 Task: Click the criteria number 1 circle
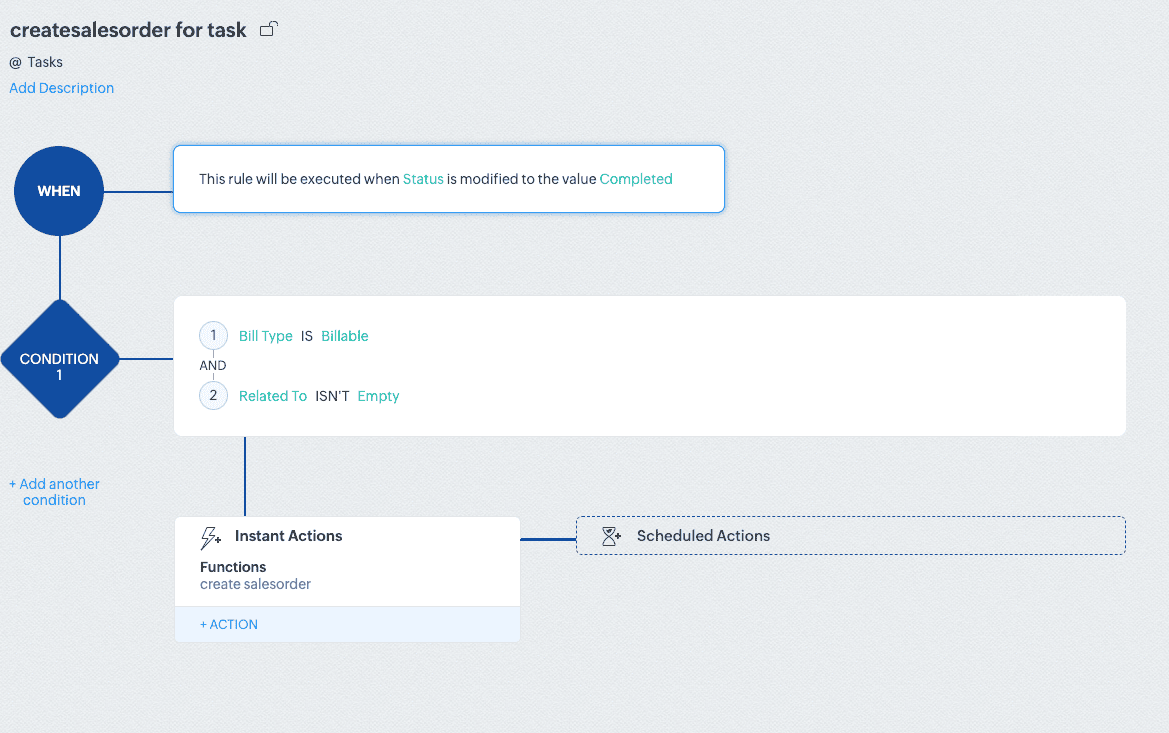[x=213, y=336]
